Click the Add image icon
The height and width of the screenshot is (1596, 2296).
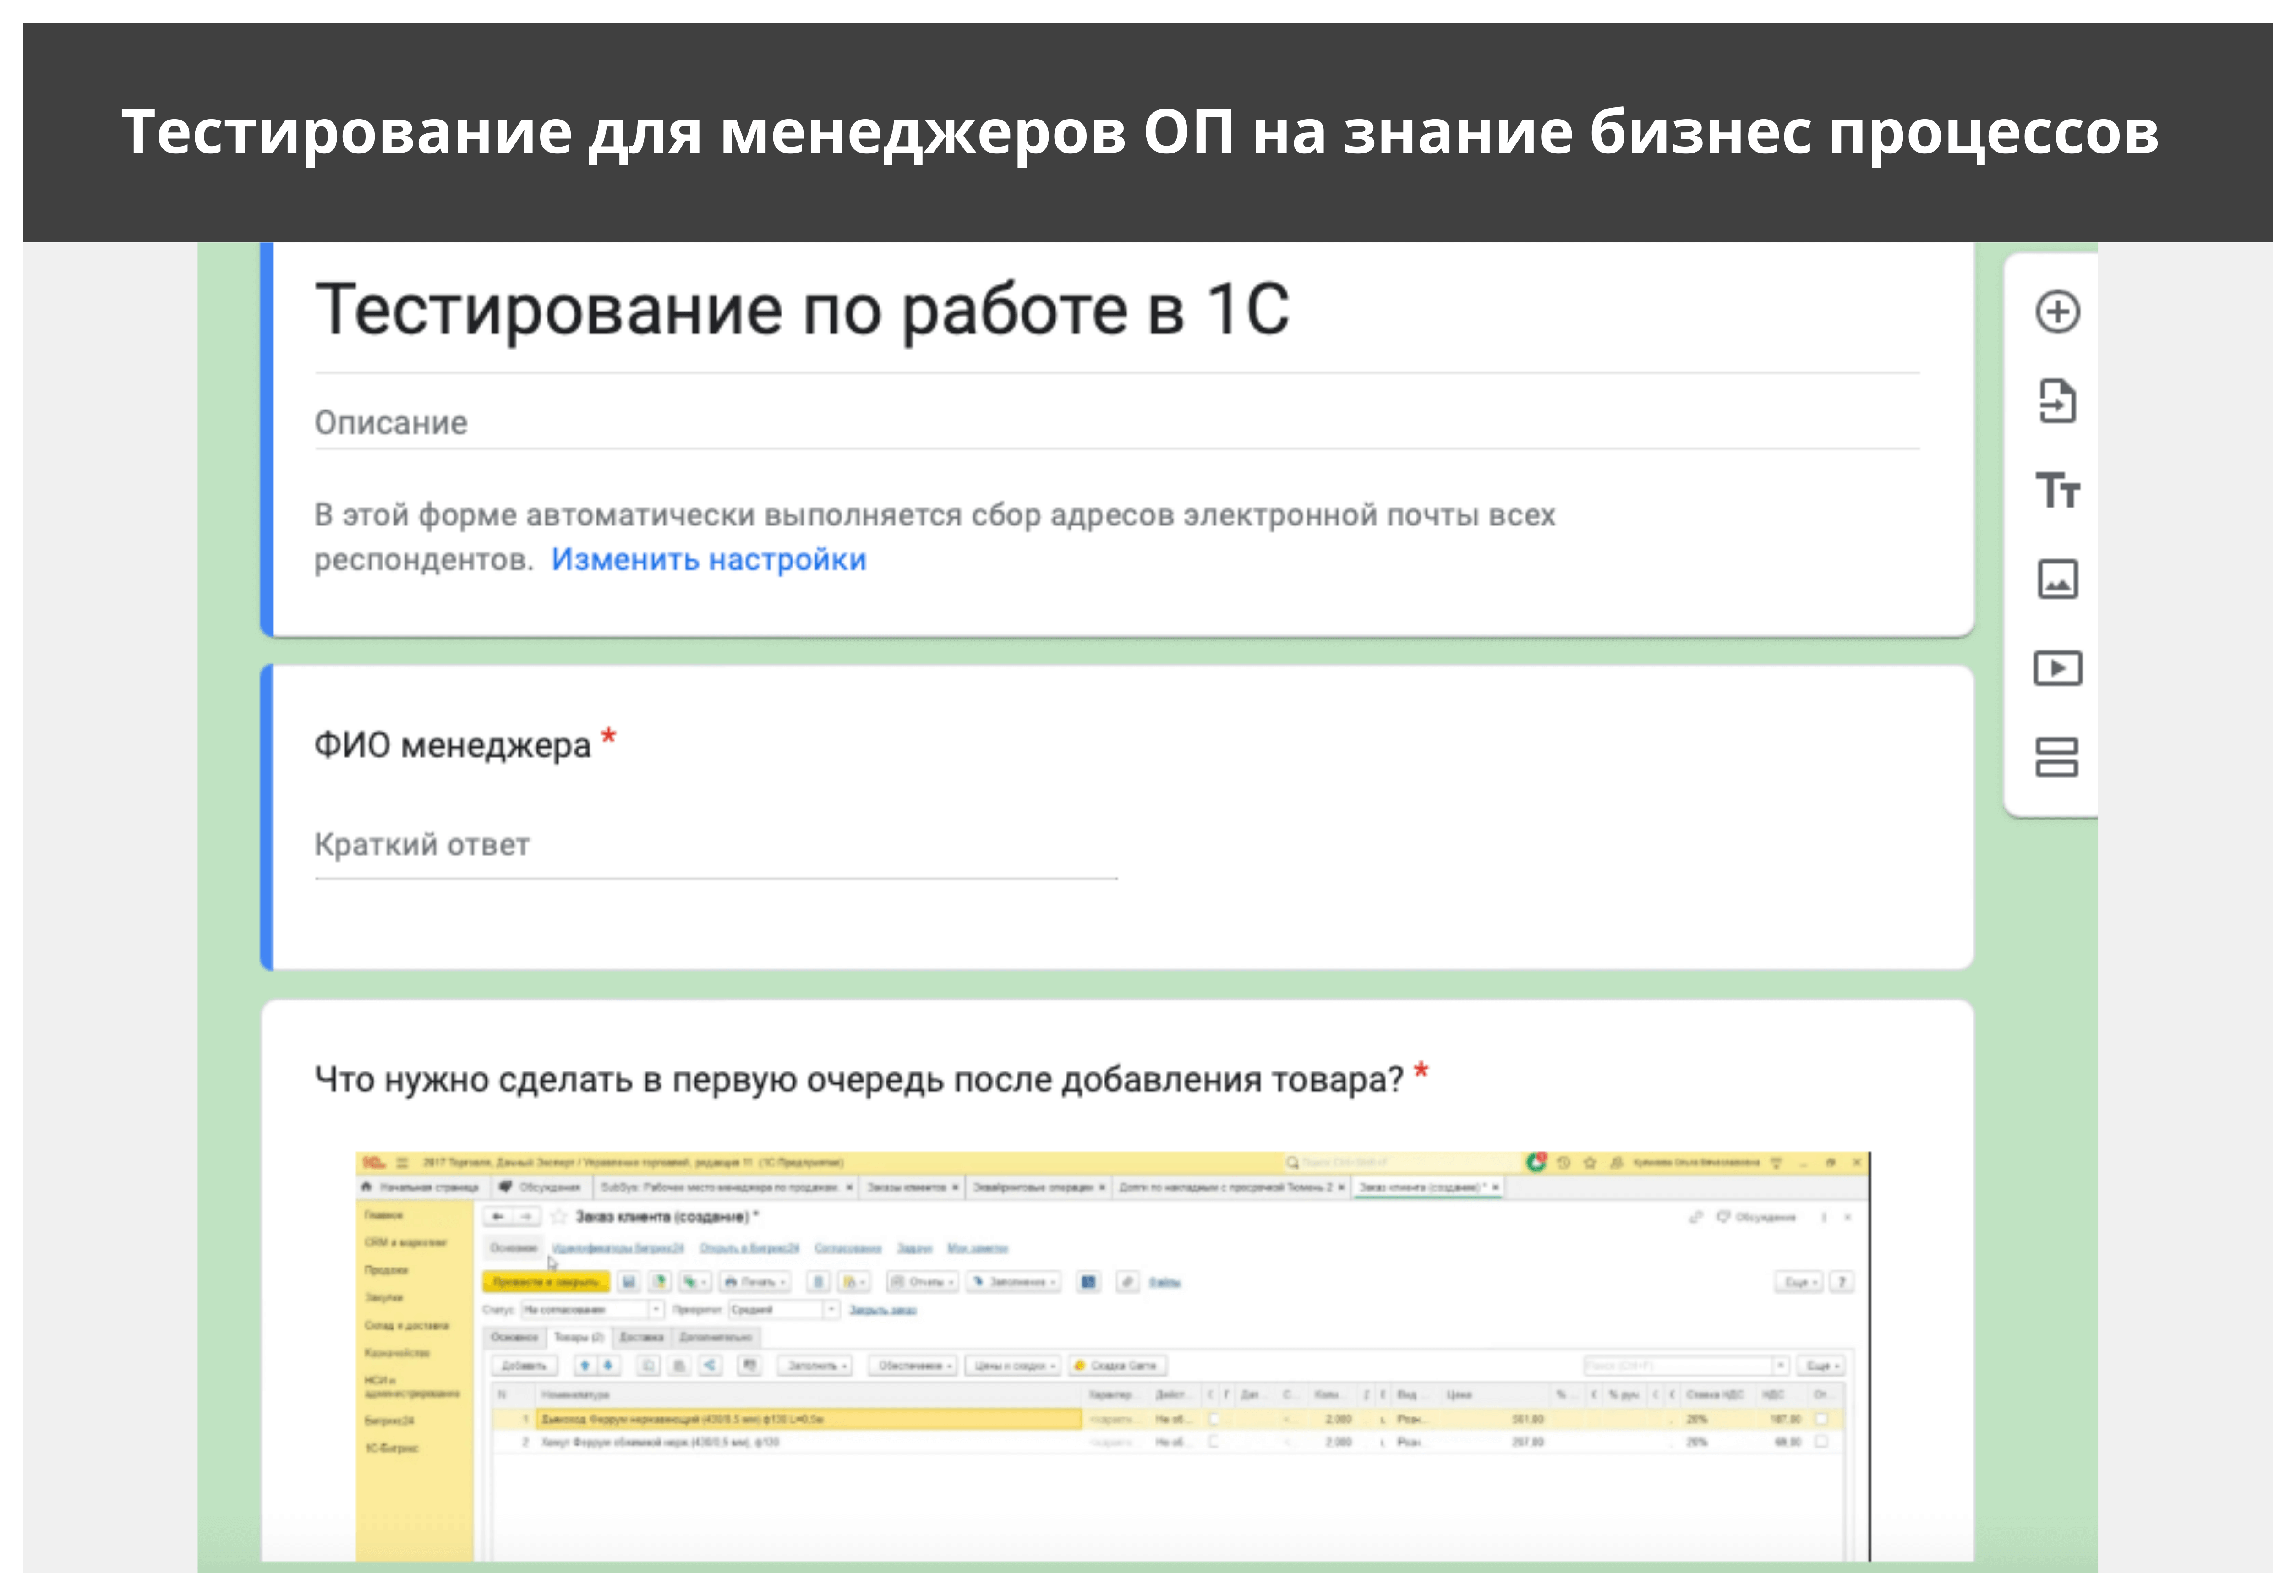[2057, 579]
